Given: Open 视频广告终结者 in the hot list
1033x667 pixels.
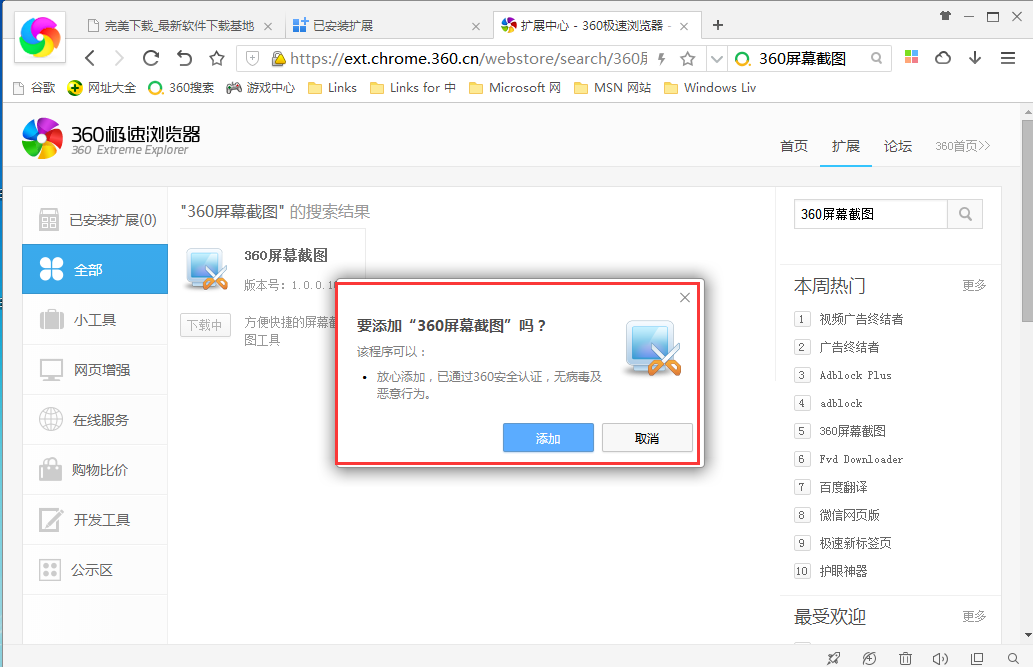Looking at the screenshot, I should coord(861,319).
